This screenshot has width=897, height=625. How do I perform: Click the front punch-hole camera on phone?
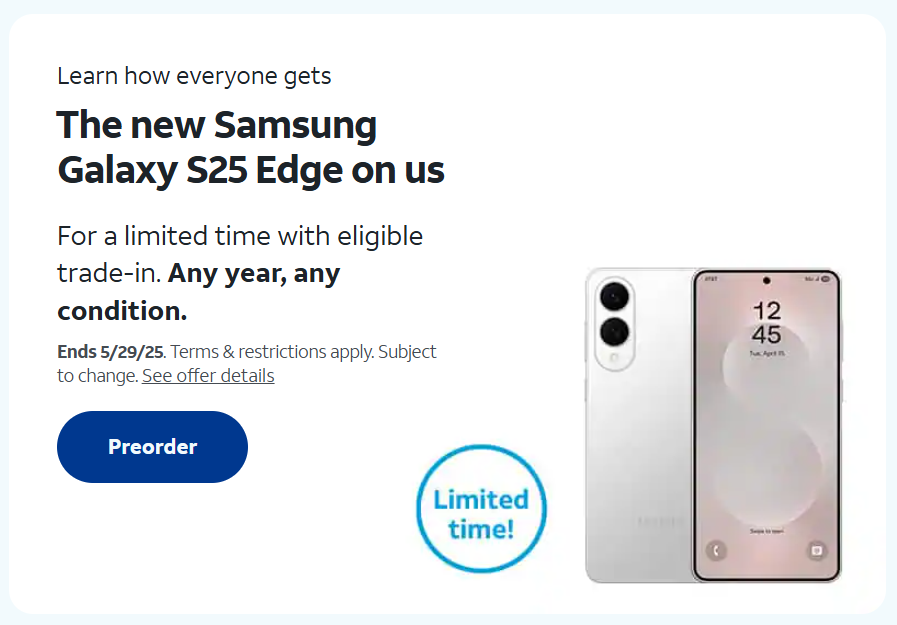(x=766, y=280)
